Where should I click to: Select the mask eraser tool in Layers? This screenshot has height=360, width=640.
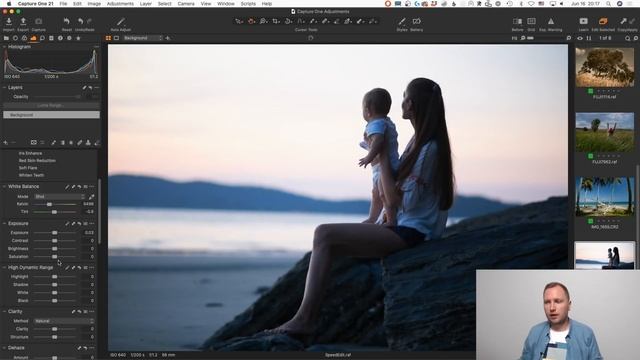pos(97,142)
